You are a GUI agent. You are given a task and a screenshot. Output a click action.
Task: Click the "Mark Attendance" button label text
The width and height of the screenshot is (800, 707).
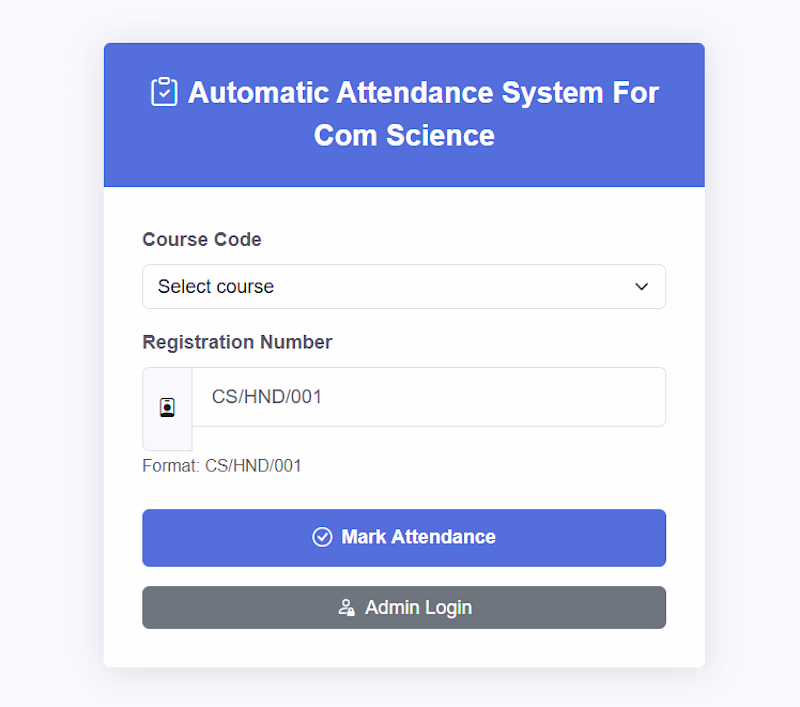point(418,537)
